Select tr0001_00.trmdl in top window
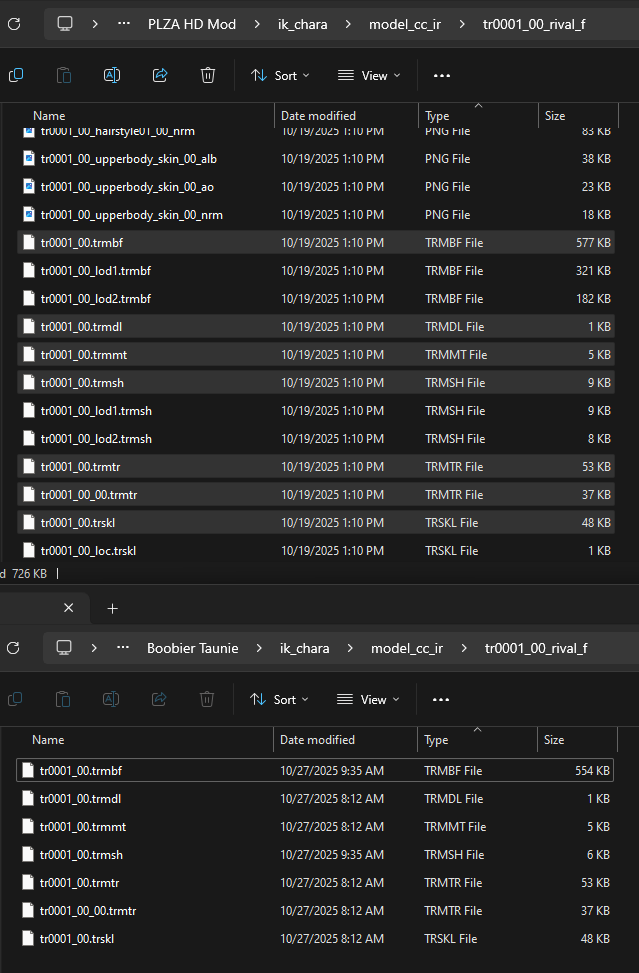The width and height of the screenshot is (639, 973). coord(316,326)
